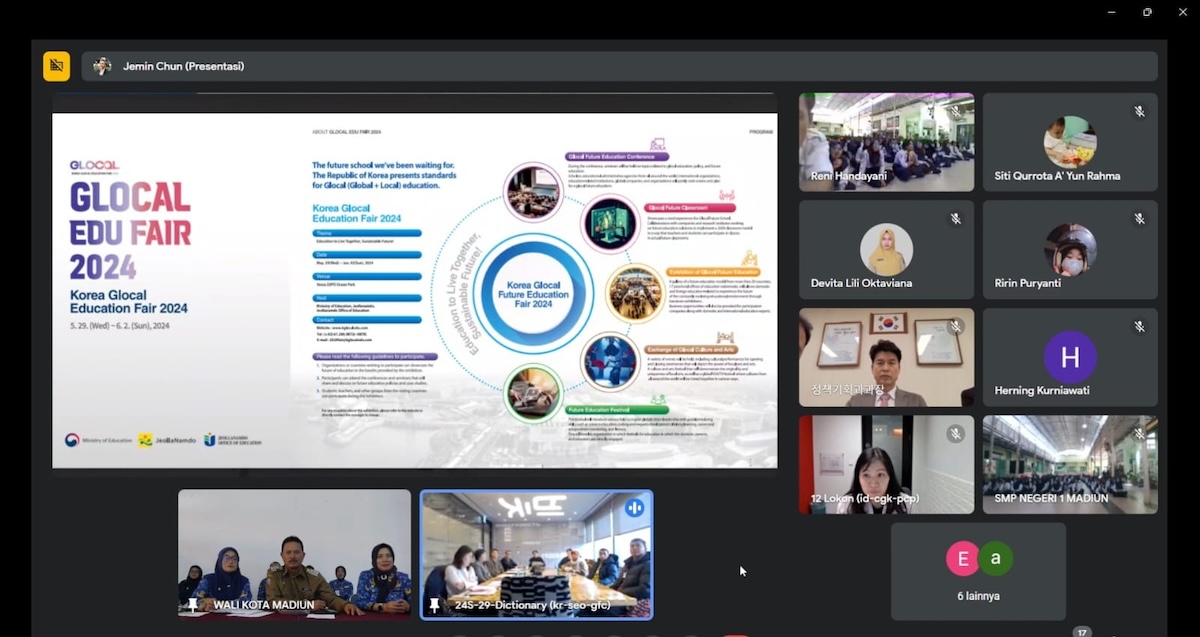Viewport: 1200px width, 637px height.
Task: Select Herning Kurniawati's purple H avatar
Action: (1070, 357)
